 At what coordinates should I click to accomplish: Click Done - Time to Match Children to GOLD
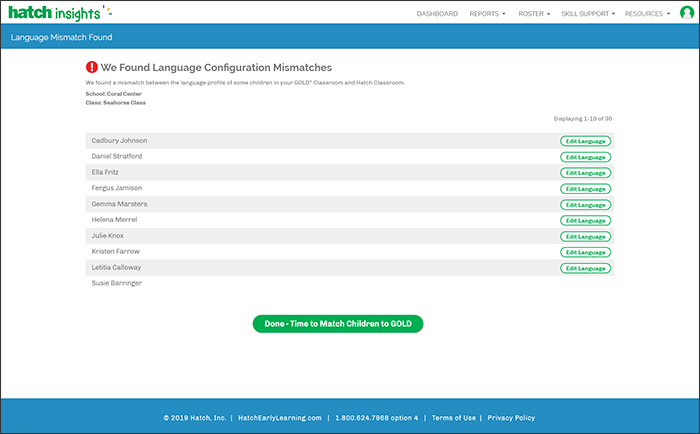tap(338, 324)
